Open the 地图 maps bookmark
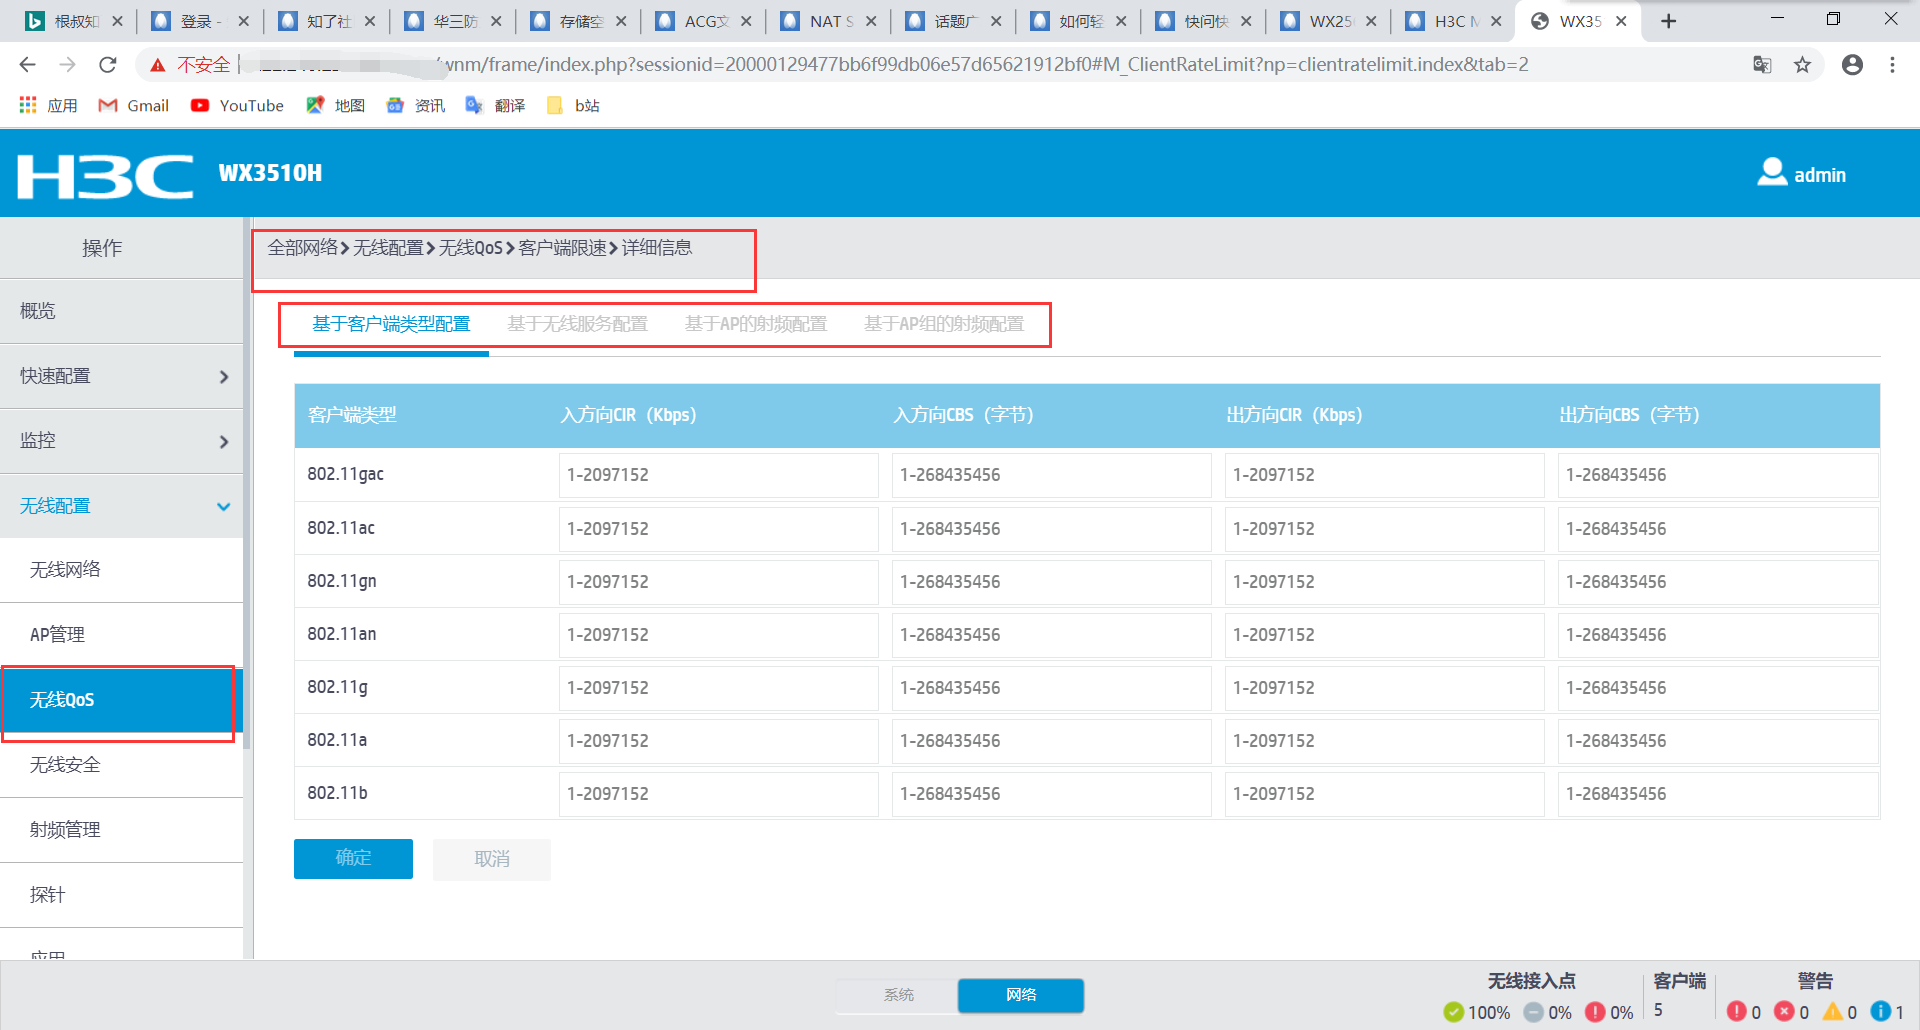The width and height of the screenshot is (1920, 1030). pyautogui.click(x=335, y=105)
